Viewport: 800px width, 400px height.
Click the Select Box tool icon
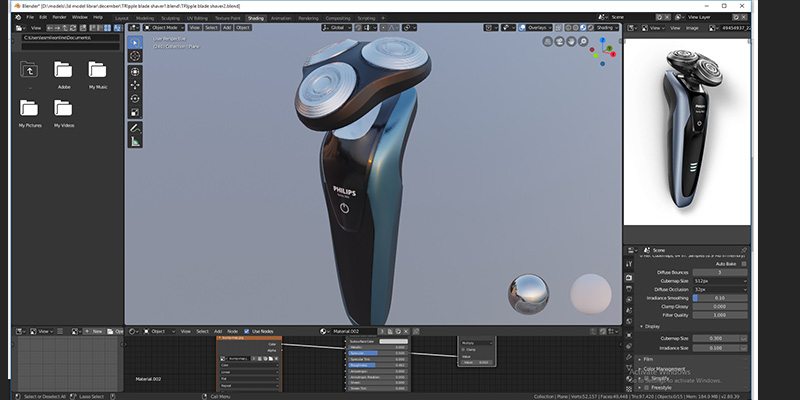[135, 43]
